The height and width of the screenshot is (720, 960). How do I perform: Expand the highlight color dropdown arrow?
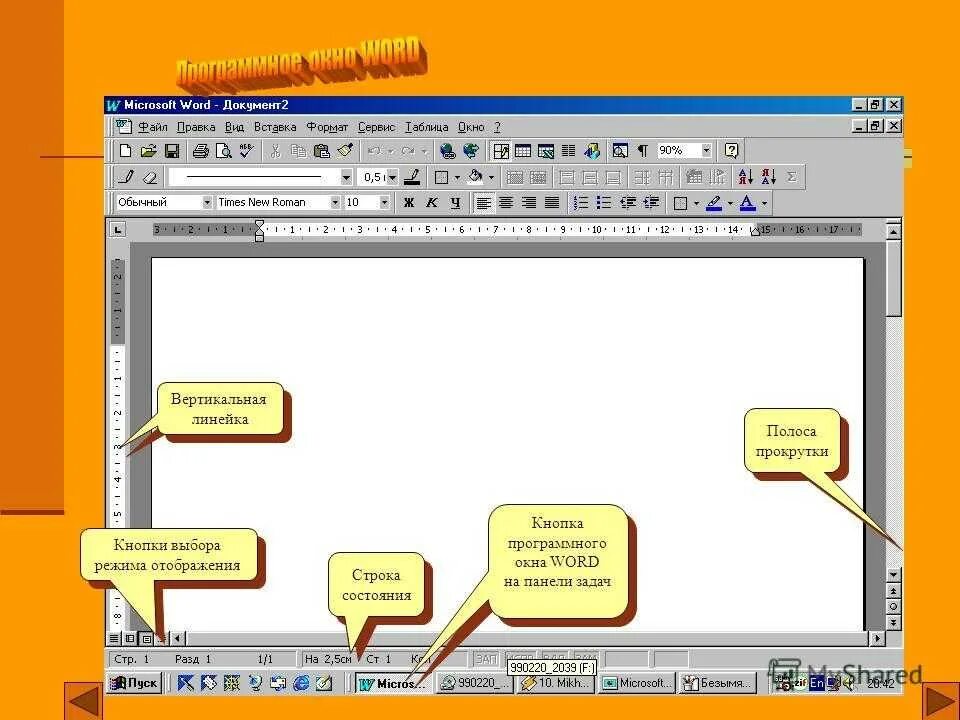(x=730, y=203)
